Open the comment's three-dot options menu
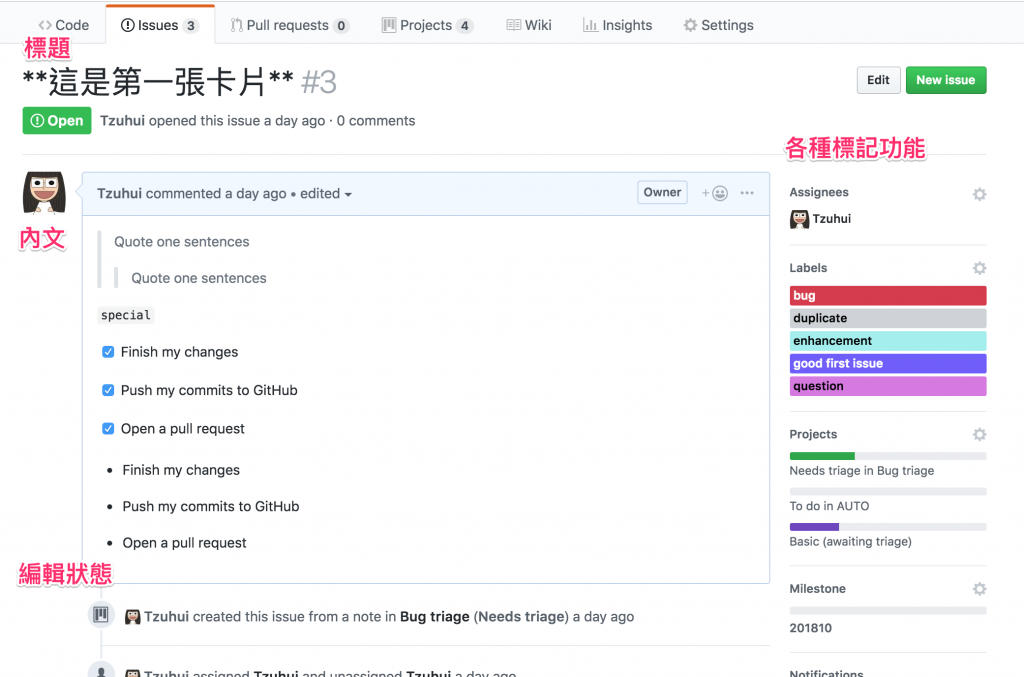 [x=747, y=193]
